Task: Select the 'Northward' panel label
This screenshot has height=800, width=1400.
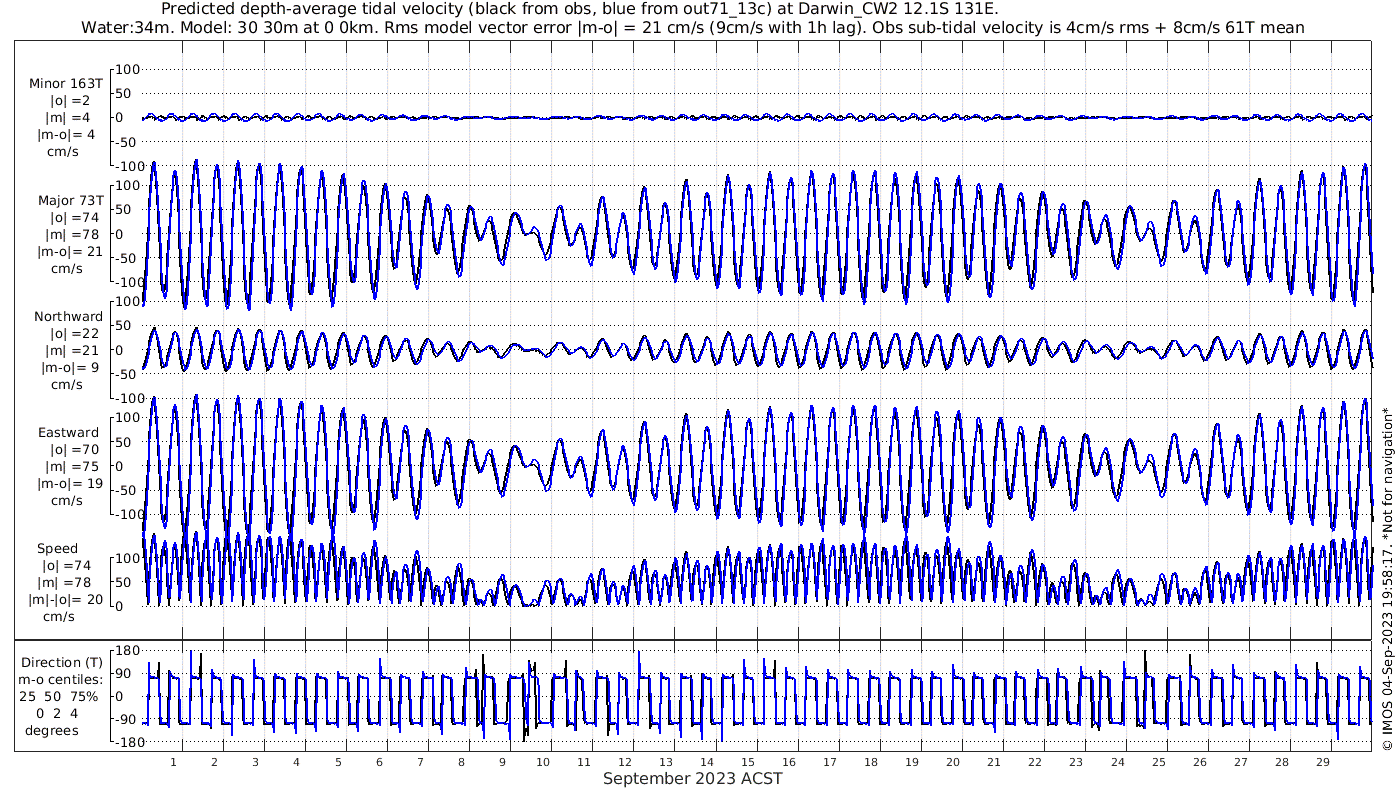Action: pos(68,316)
